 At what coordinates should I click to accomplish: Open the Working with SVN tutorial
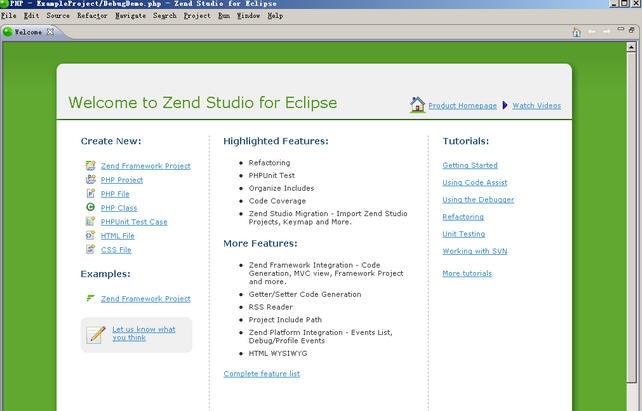point(475,251)
